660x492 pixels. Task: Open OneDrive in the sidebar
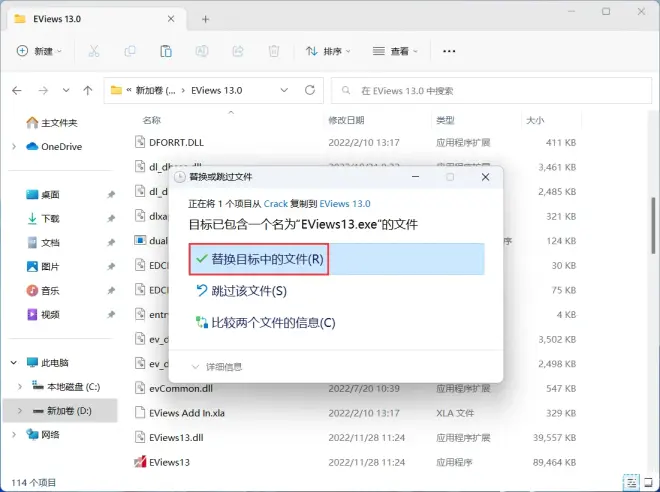[54, 146]
